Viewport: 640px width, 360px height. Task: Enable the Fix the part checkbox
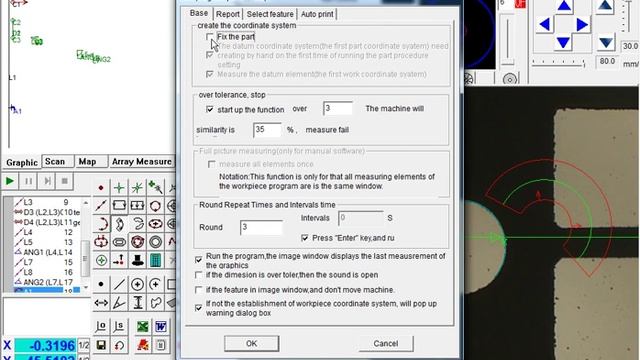(209, 37)
